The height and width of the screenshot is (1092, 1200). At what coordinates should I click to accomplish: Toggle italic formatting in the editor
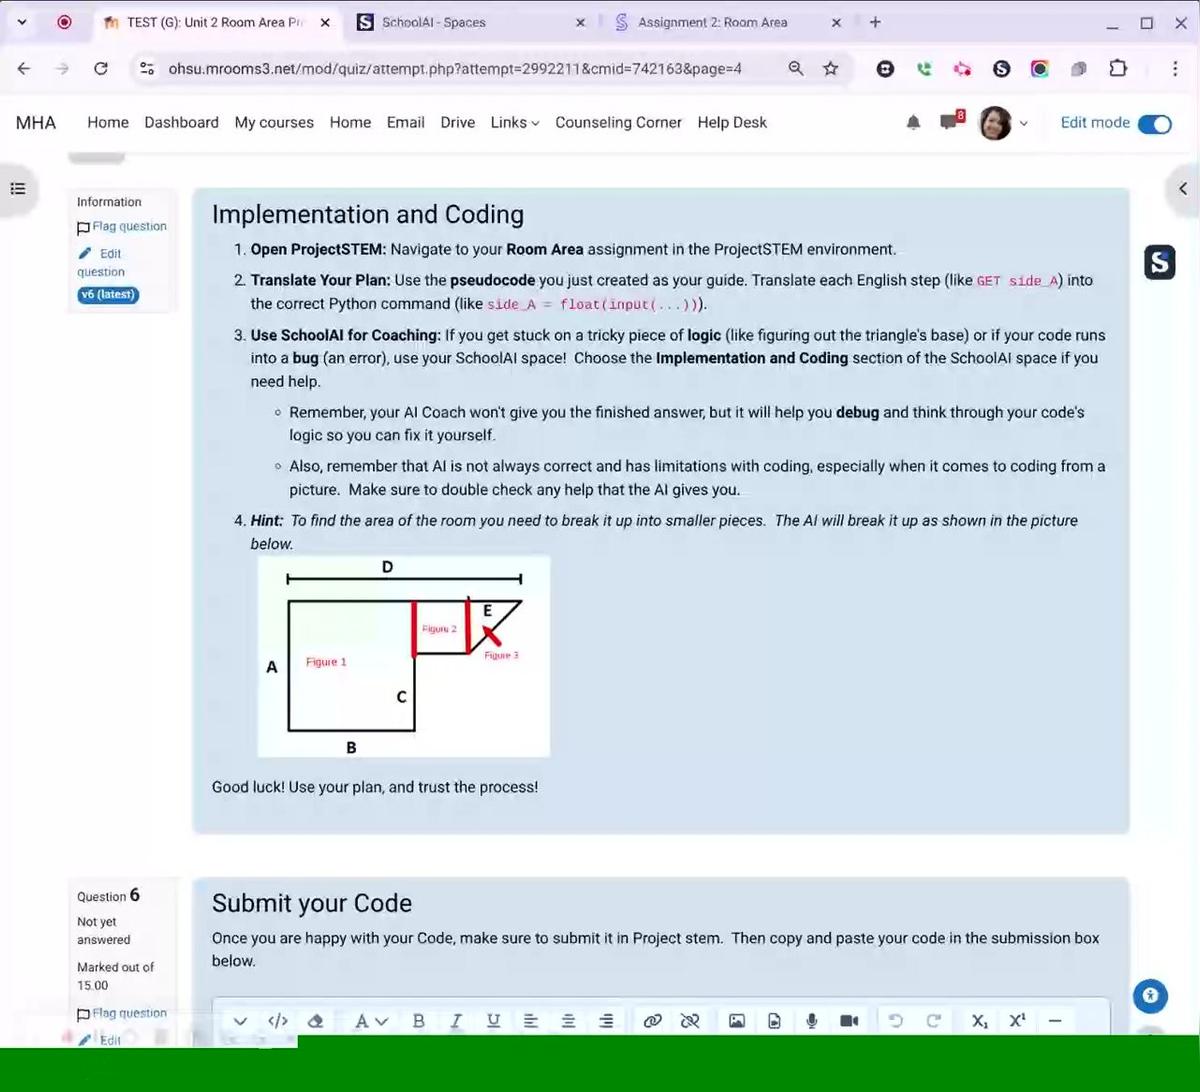coord(456,1020)
